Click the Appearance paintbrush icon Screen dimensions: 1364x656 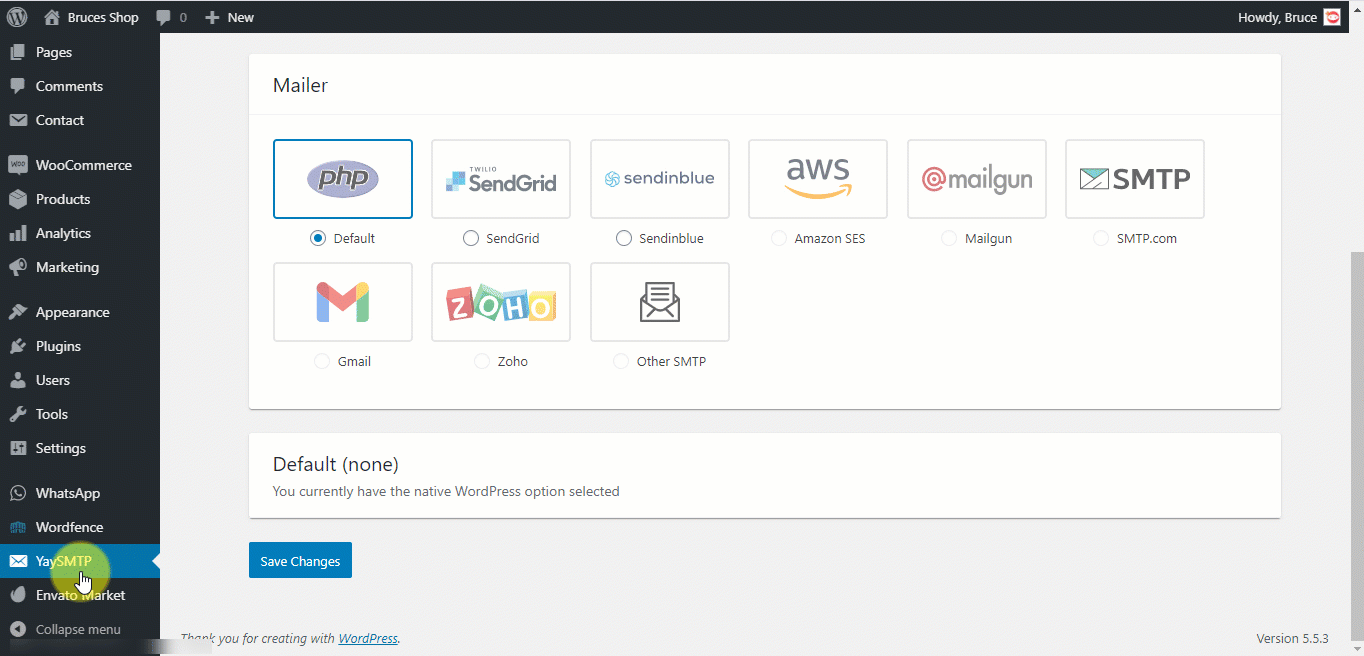pyautogui.click(x=17, y=312)
